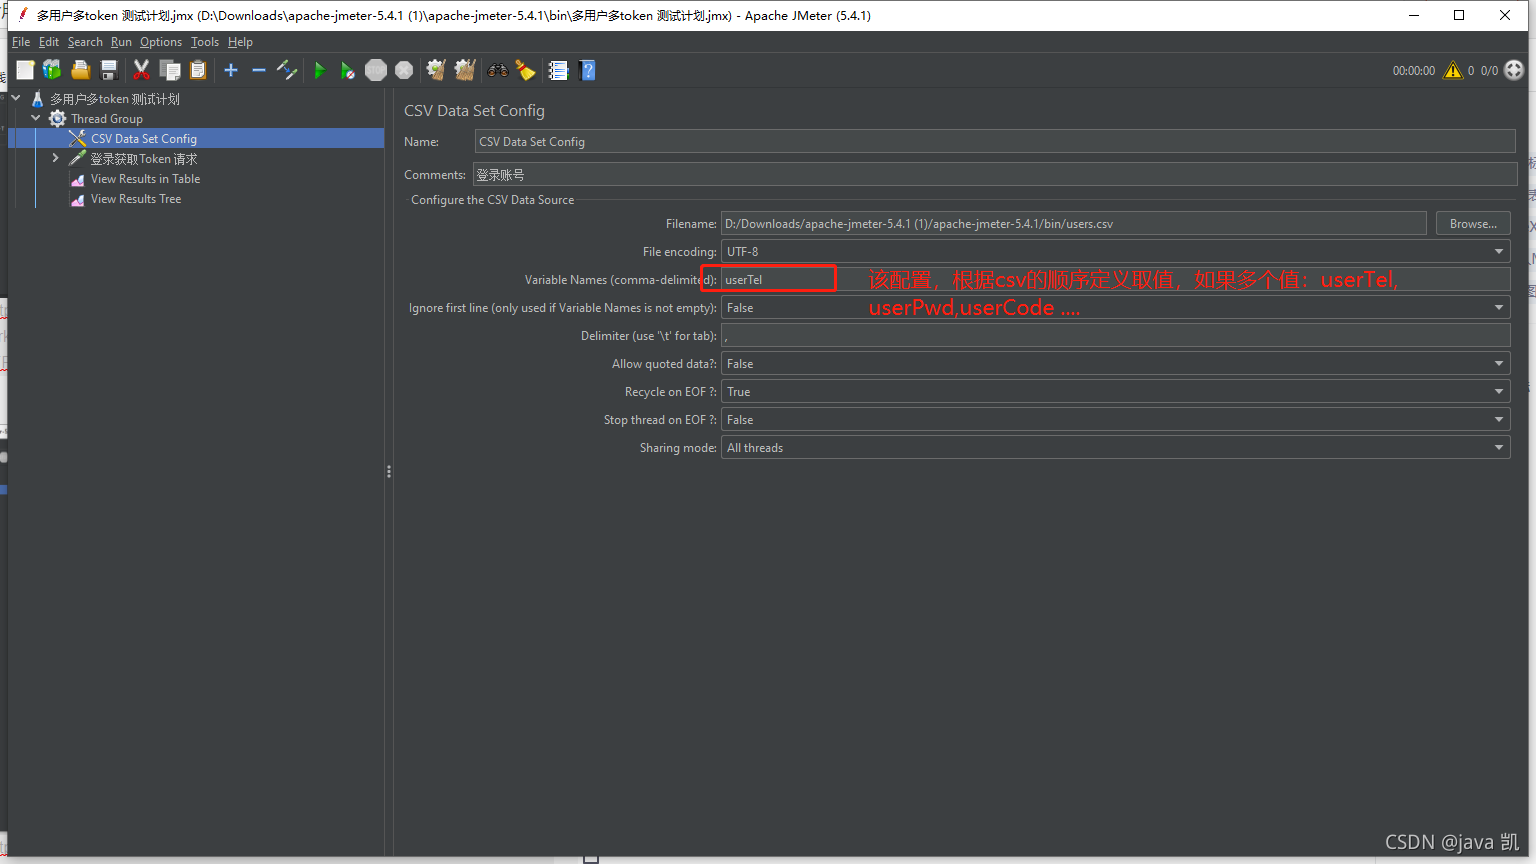Start test with no pauses icon

[347, 70]
